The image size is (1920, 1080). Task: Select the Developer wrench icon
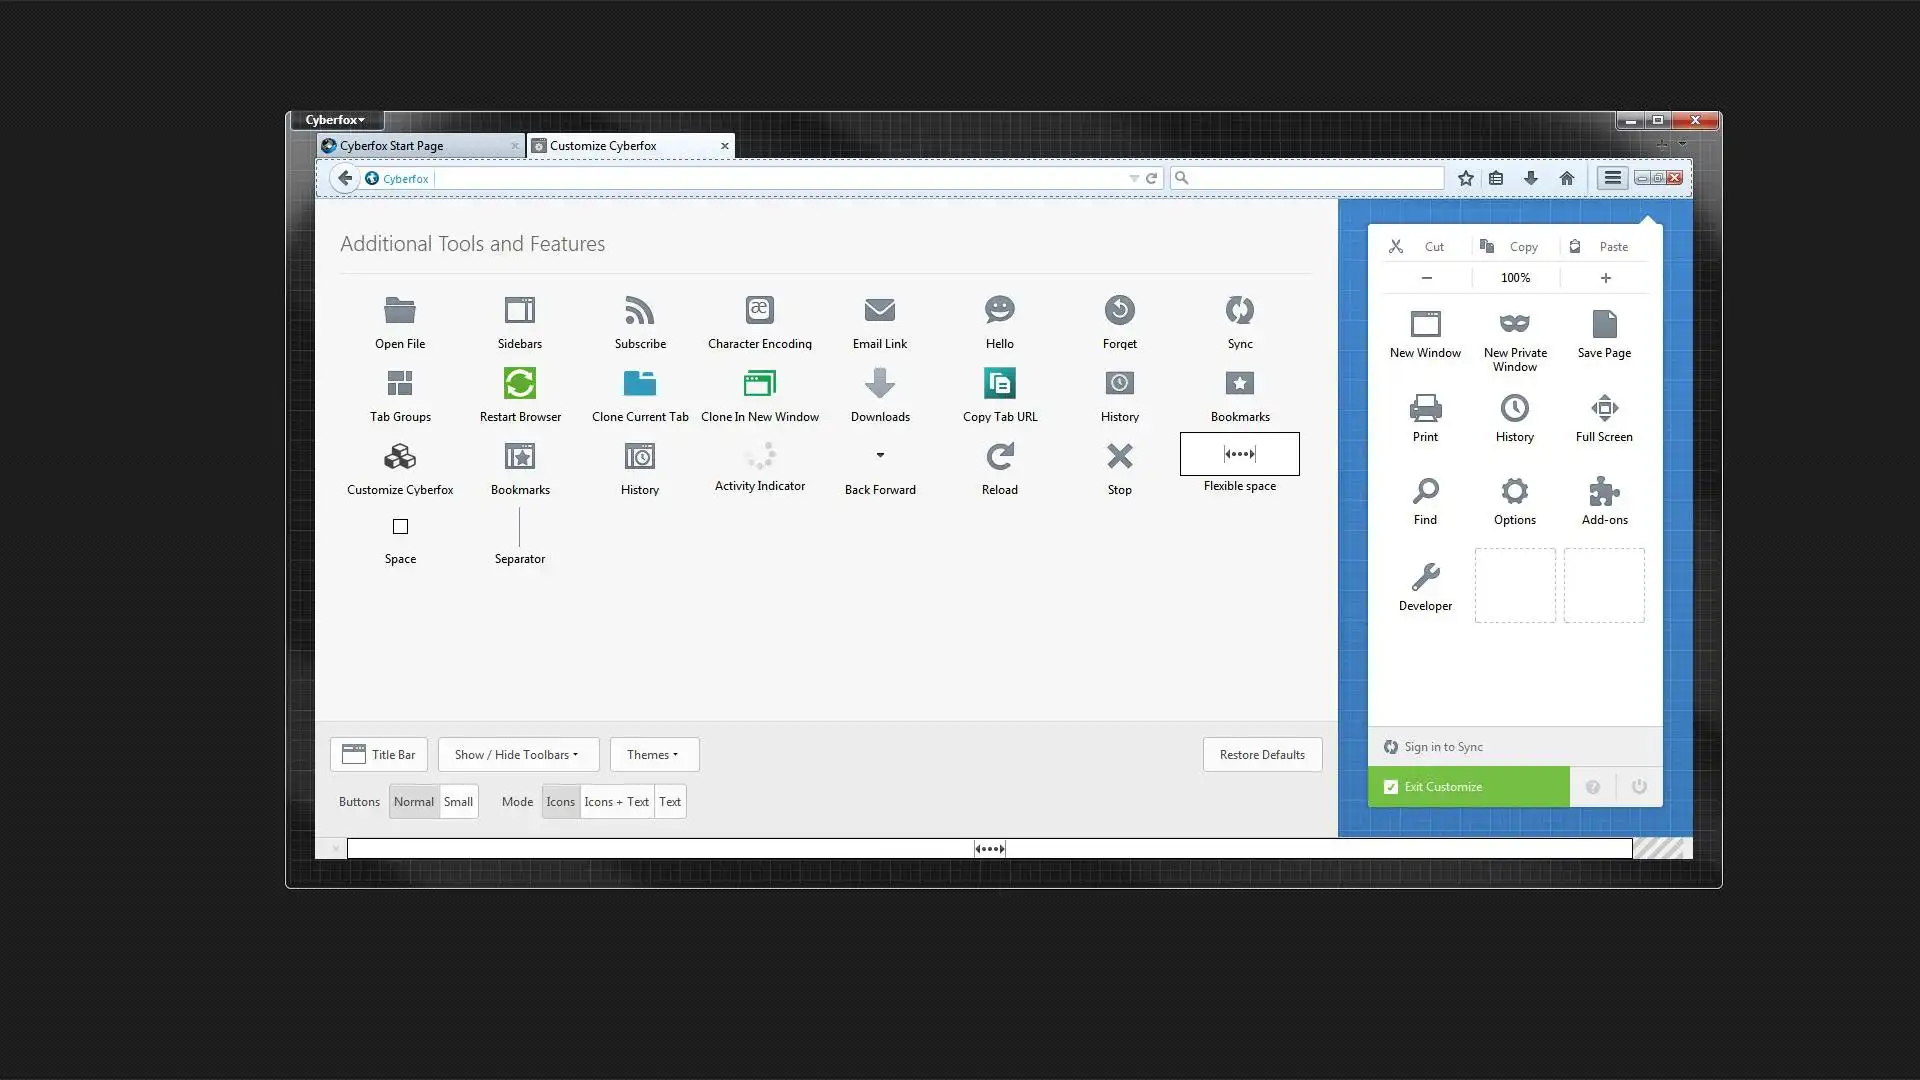point(1425,577)
